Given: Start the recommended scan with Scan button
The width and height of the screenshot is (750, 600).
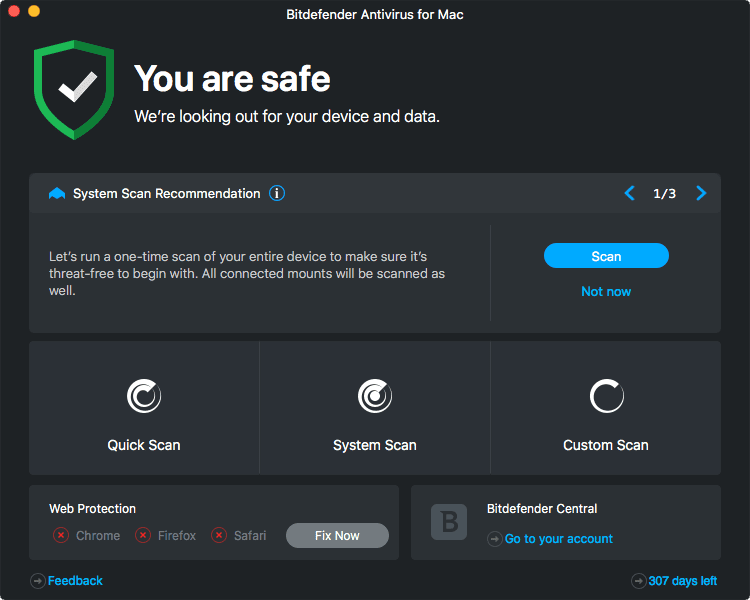Looking at the screenshot, I should 606,256.
